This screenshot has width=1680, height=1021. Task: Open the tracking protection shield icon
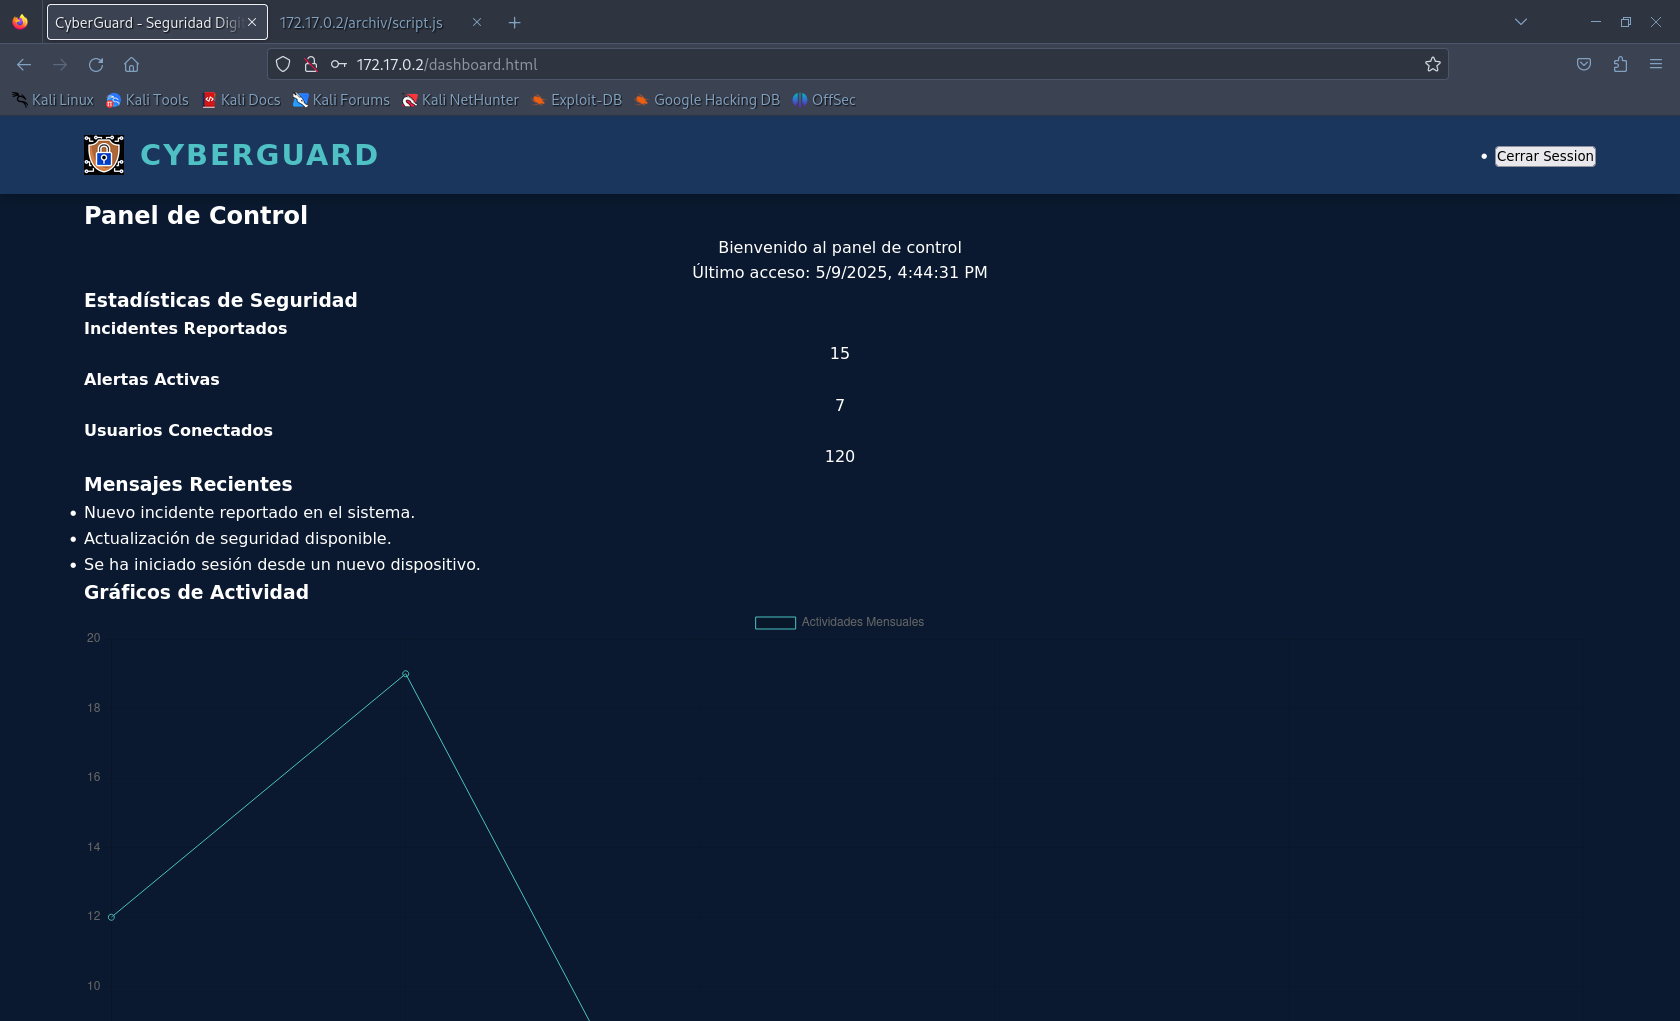(x=283, y=64)
